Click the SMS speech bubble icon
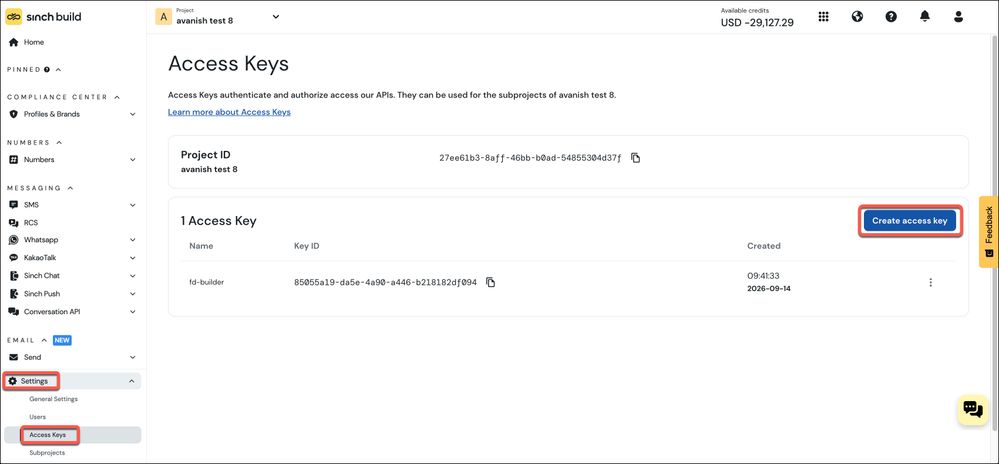Viewport: 999px width, 464px height. [13, 205]
